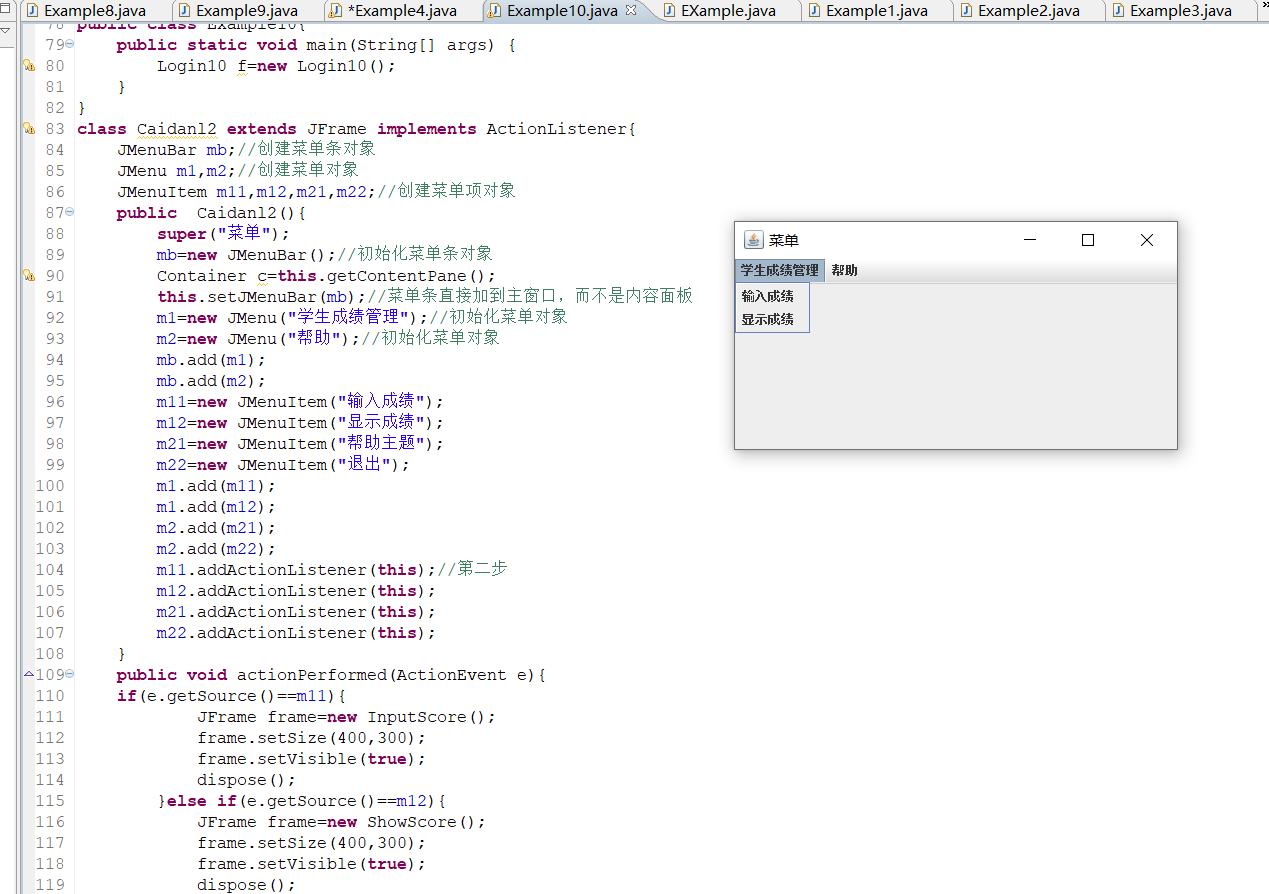Fold the actionPerformed method at line 109
Viewport: 1269px width, 894px height.
(69, 675)
